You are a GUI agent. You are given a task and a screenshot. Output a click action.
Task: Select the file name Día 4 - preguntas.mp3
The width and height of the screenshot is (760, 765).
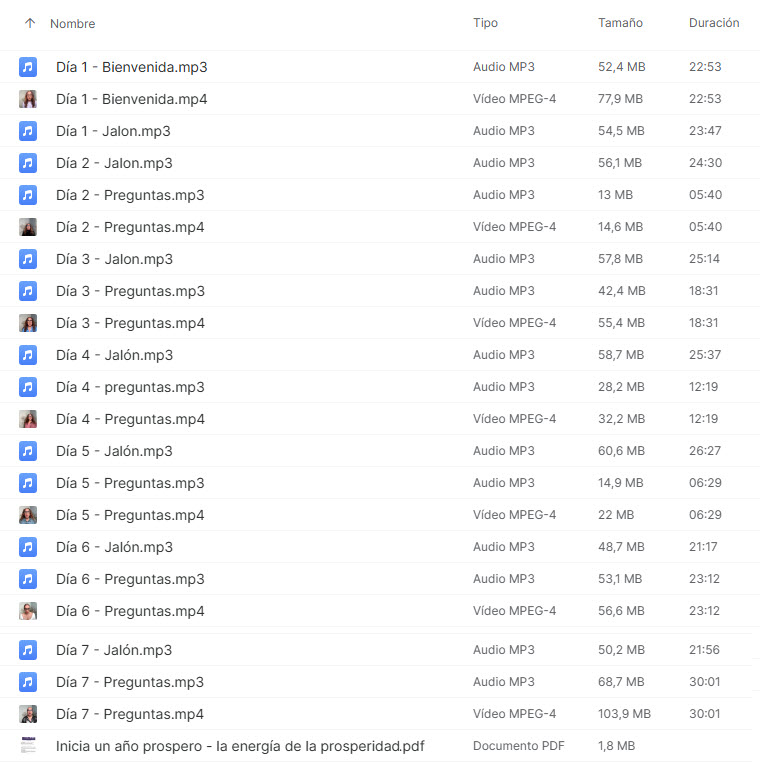click(x=130, y=387)
